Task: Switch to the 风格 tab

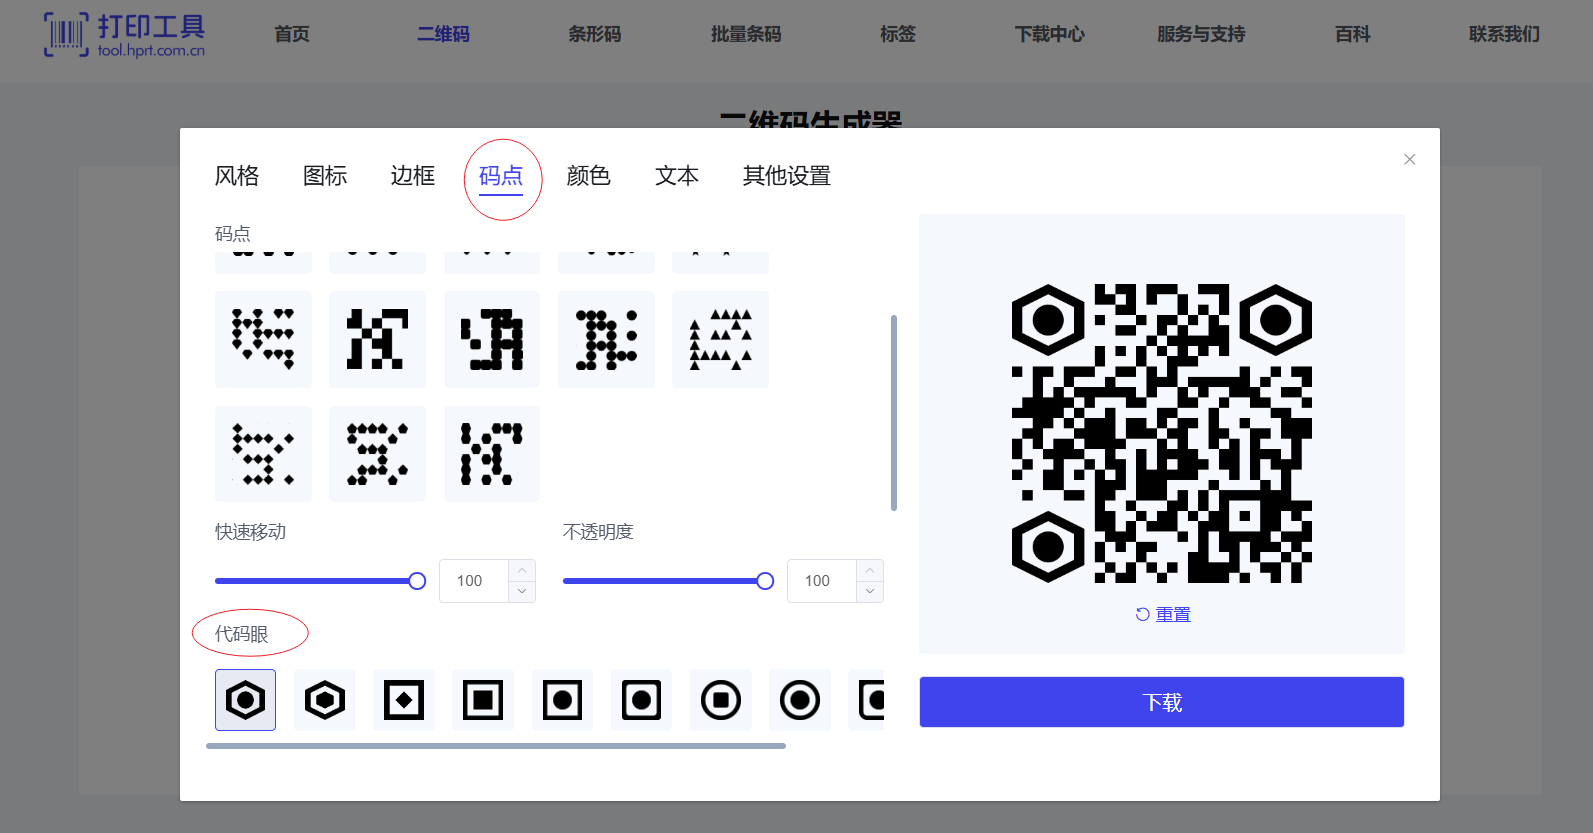Action: 237,176
